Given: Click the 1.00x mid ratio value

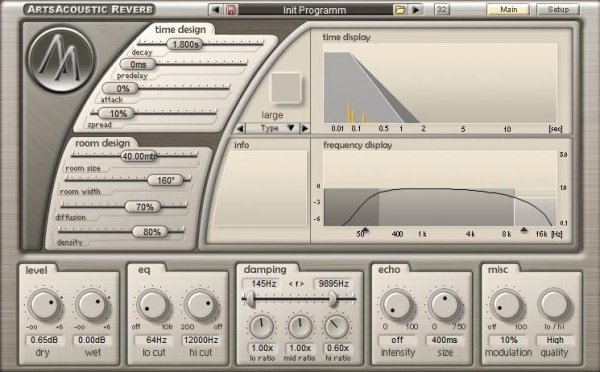Looking at the screenshot, I should tap(300, 348).
